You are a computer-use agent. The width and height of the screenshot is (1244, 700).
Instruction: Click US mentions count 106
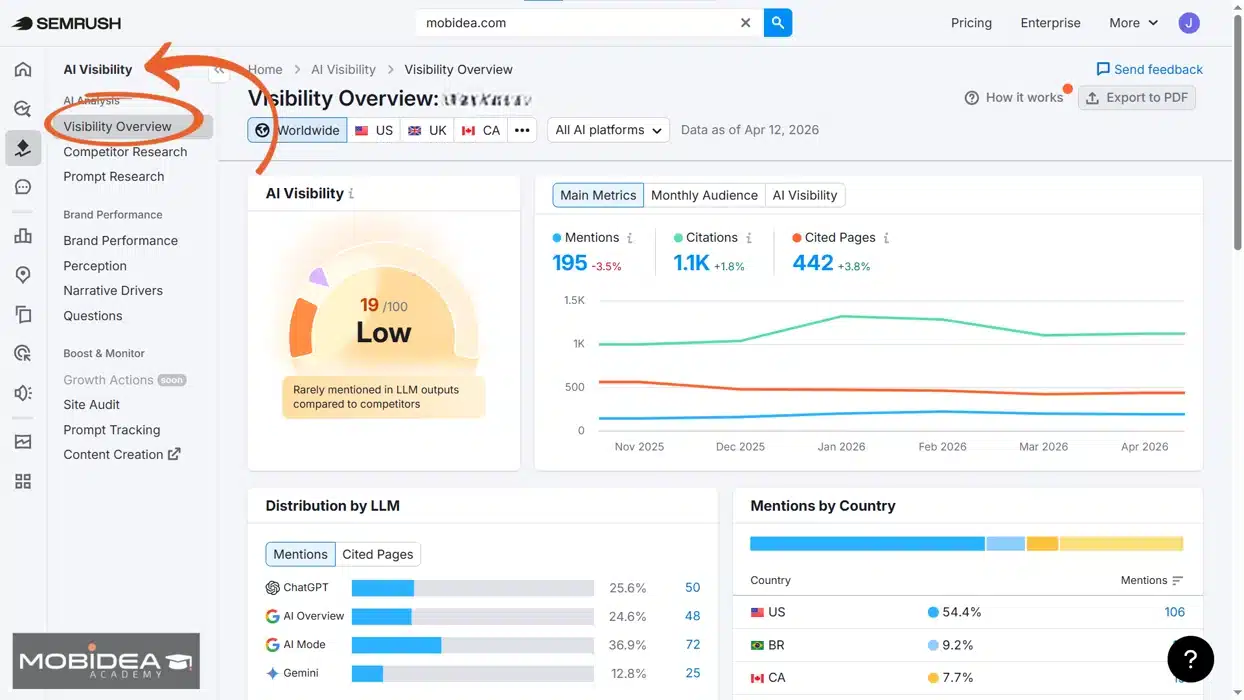tap(1174, 612)
